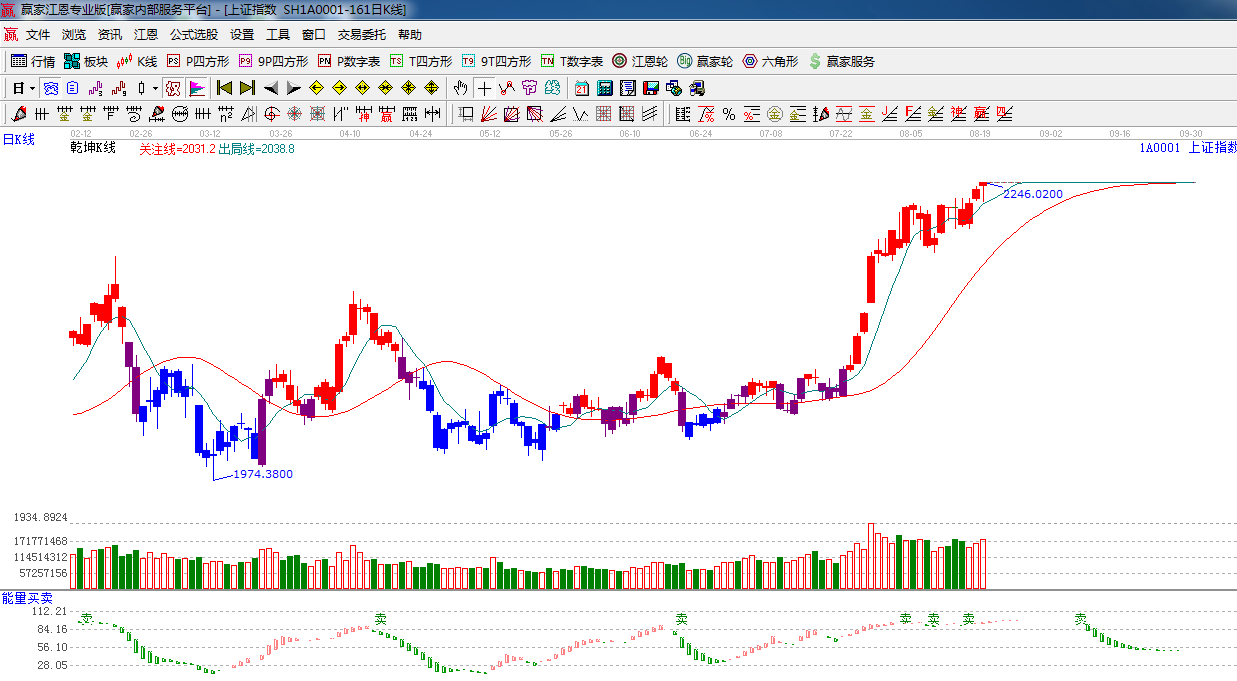Open the 公式选股 menu
1237x681 pixels.
tap(194, 34)
